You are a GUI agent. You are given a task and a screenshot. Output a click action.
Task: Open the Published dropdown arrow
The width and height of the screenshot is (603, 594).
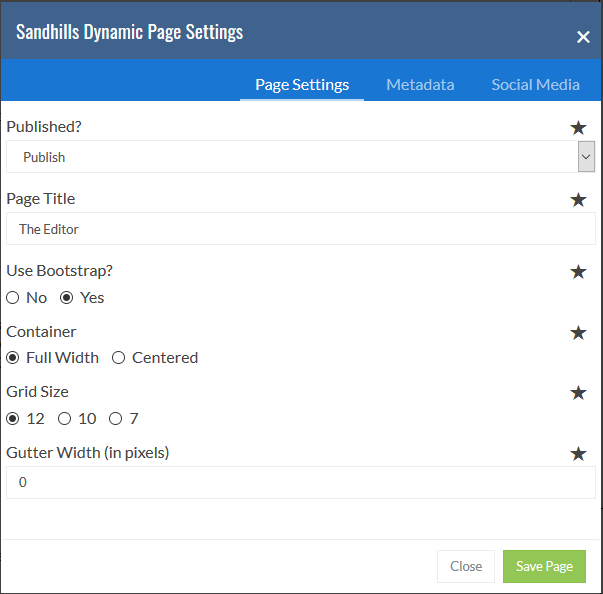(x=586, y=156)
